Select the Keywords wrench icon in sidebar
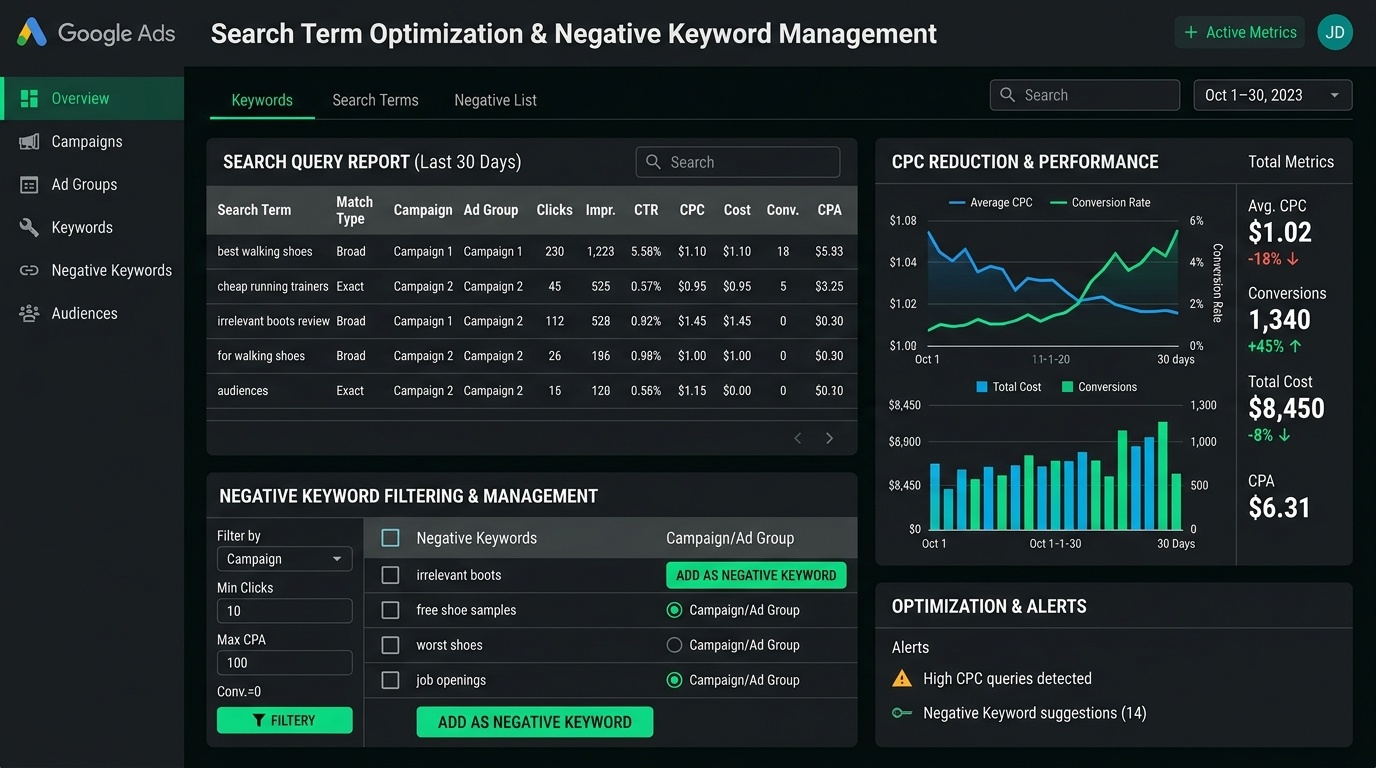The height and width of the screenshot is (768, 1376). click(x=29, y=227)
